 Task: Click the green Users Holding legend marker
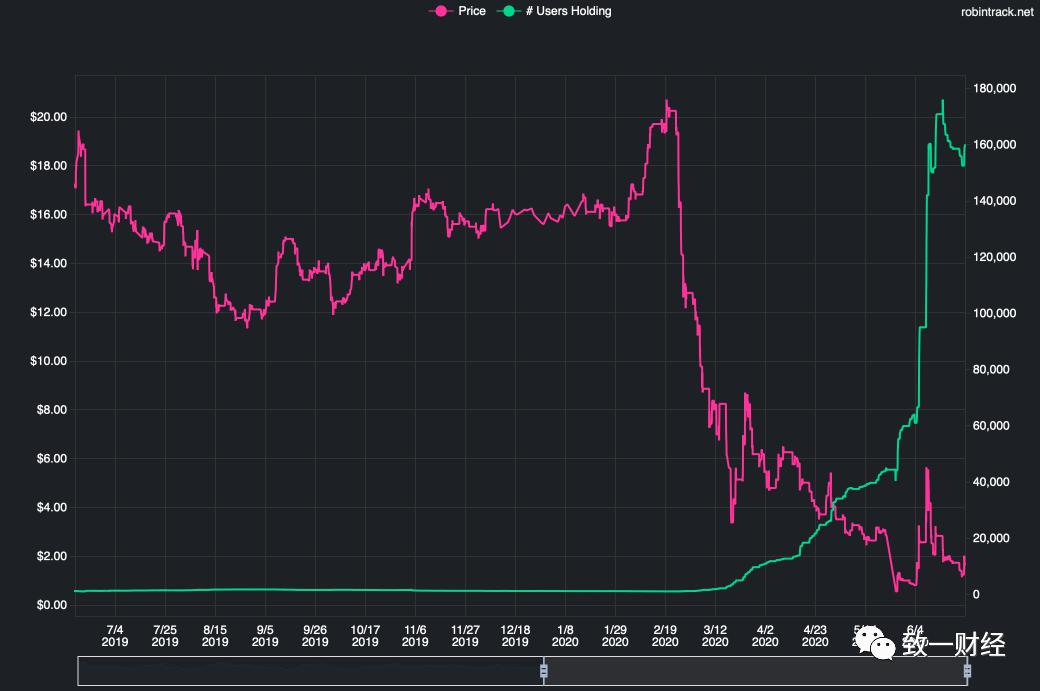pyautogui.click(x=510, y=11)
